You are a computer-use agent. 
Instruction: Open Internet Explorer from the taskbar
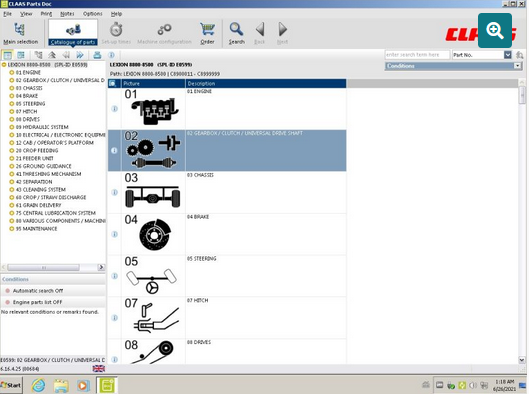38,385
